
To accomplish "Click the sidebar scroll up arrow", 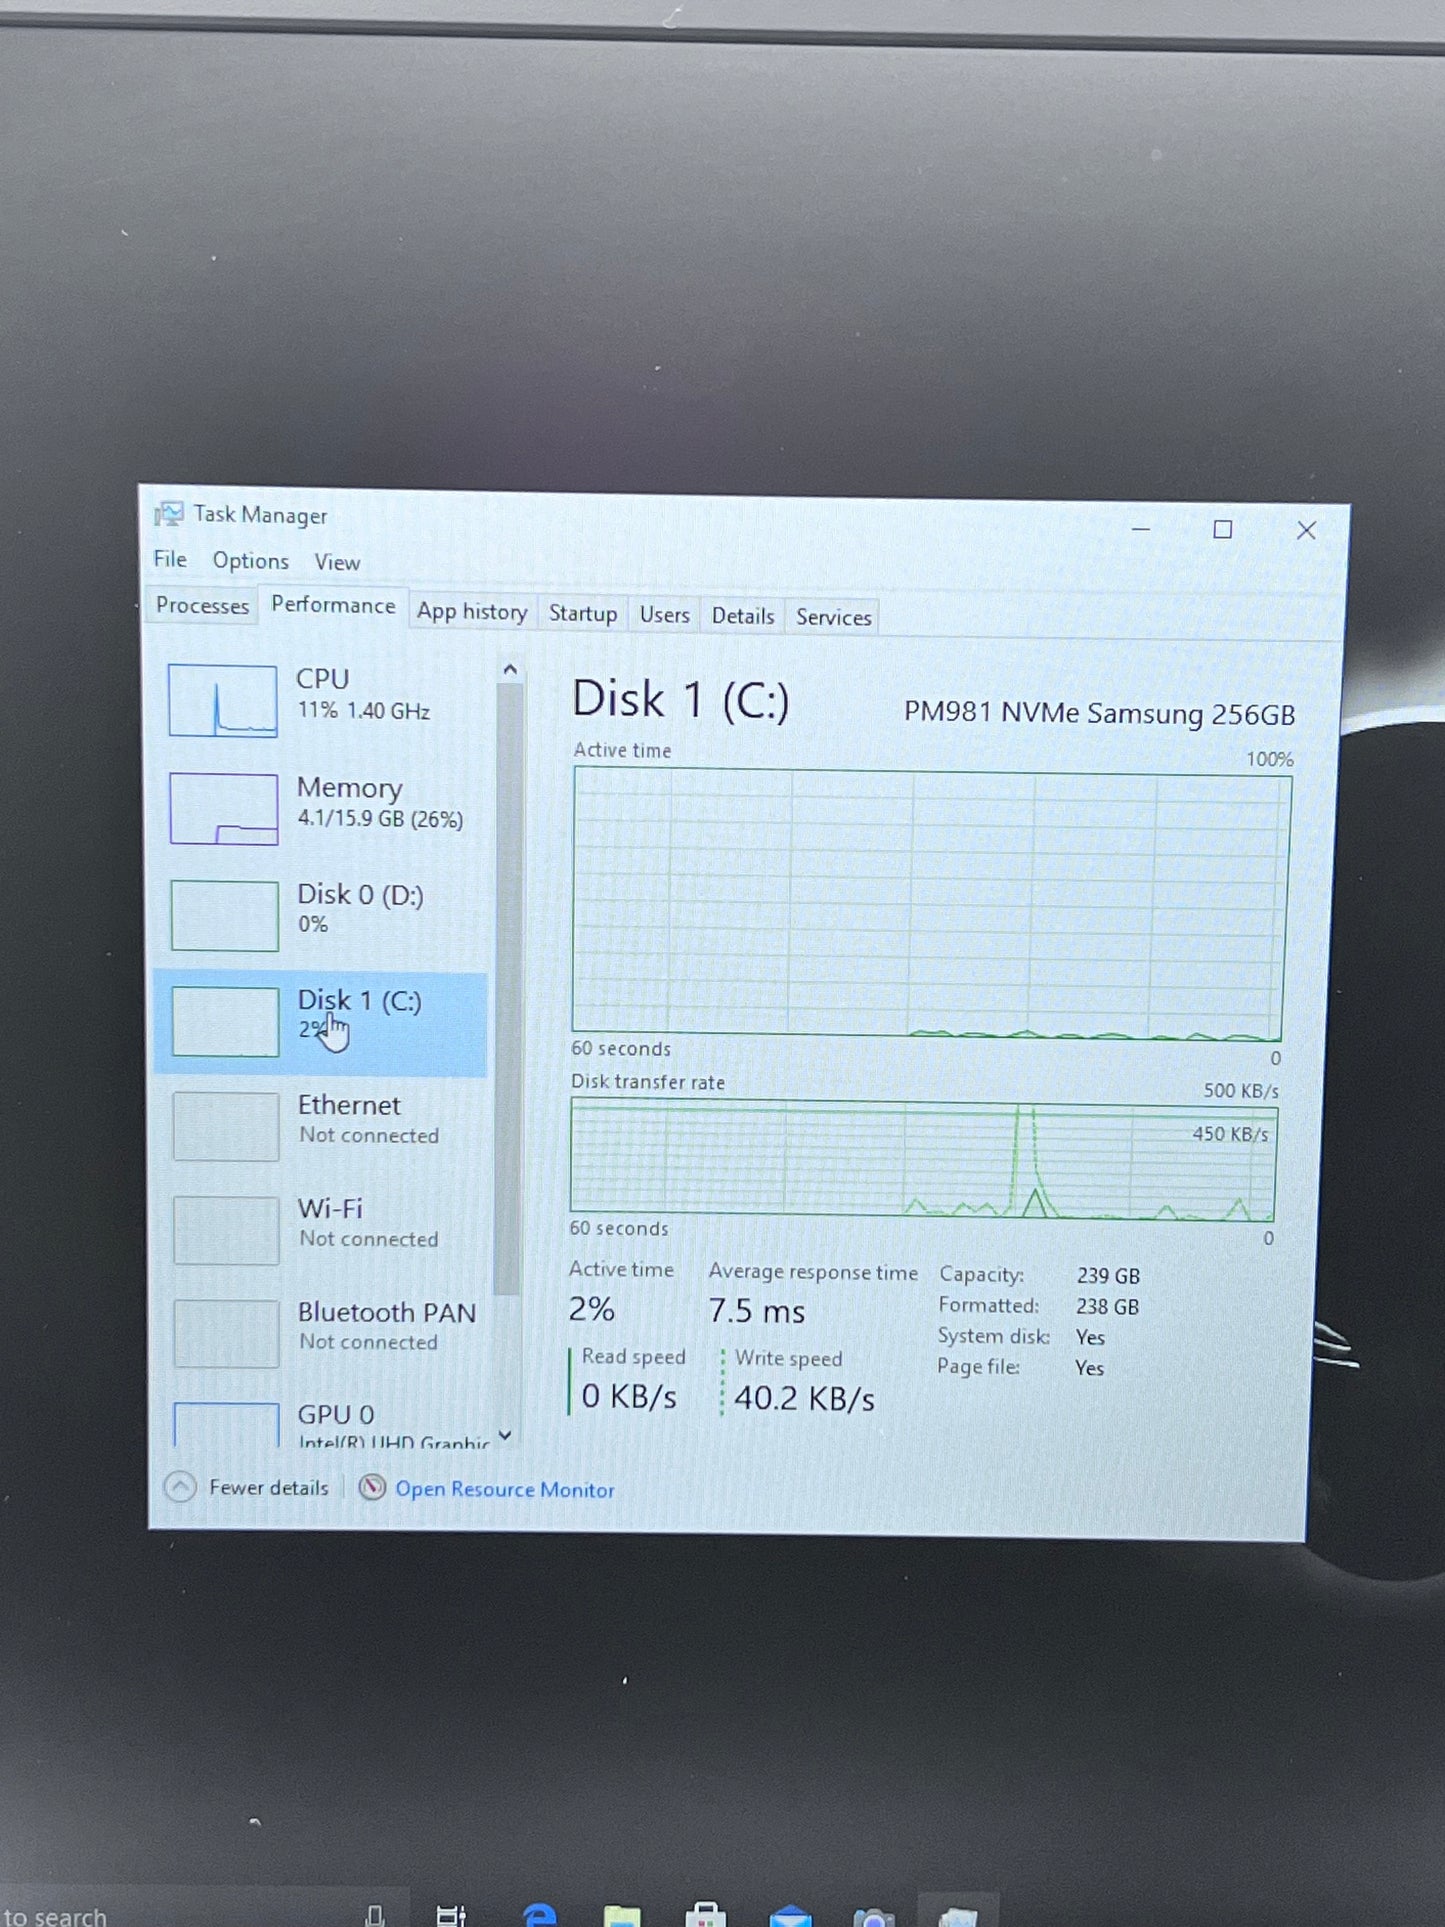I will click(510, 669).
